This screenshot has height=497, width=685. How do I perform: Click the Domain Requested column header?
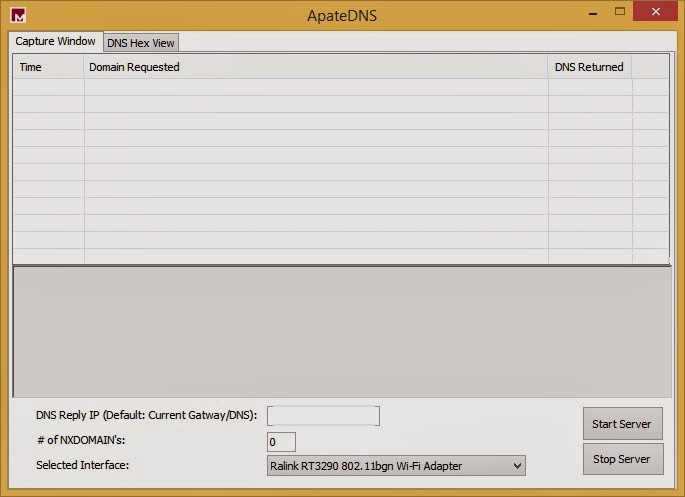point(316,67)
